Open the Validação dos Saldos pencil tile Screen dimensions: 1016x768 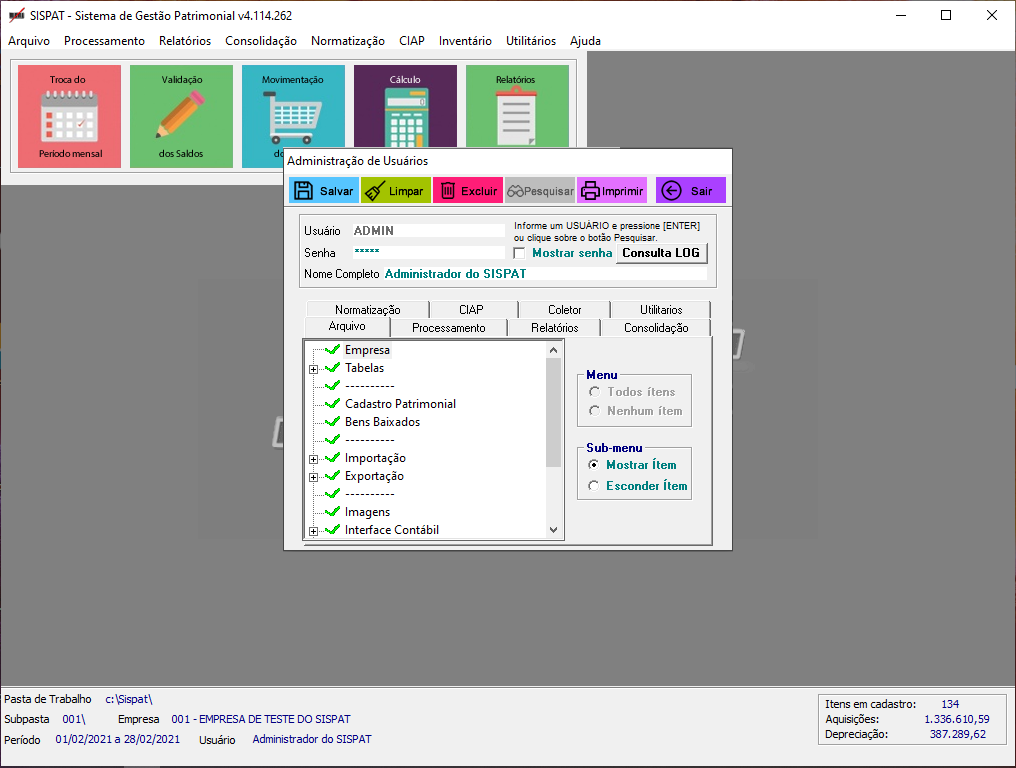point(181,116)
